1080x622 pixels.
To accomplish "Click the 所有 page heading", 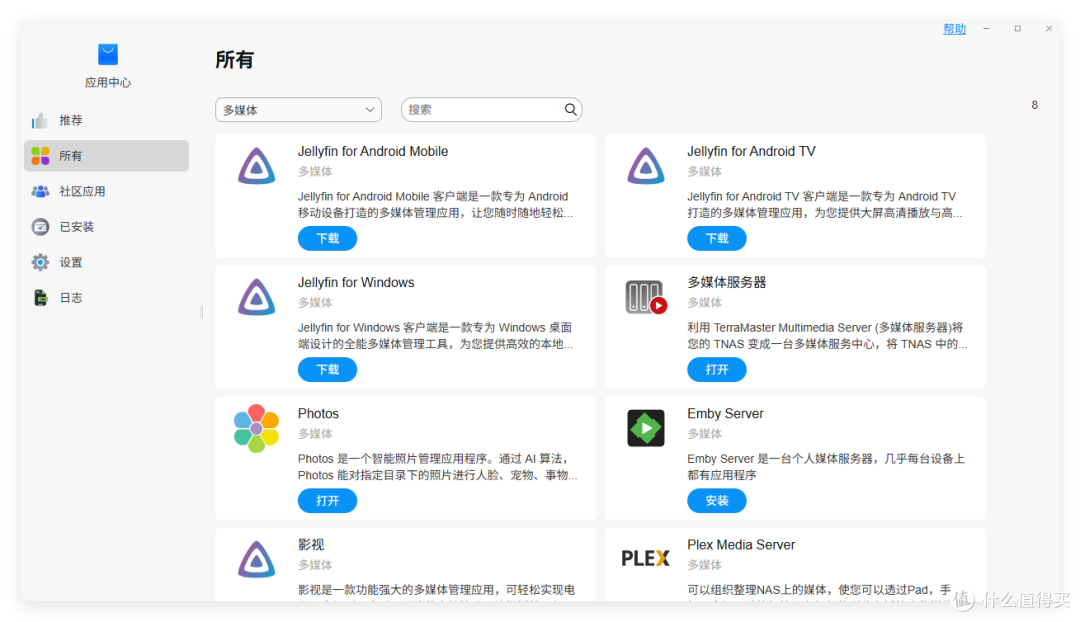I will 234,60.
